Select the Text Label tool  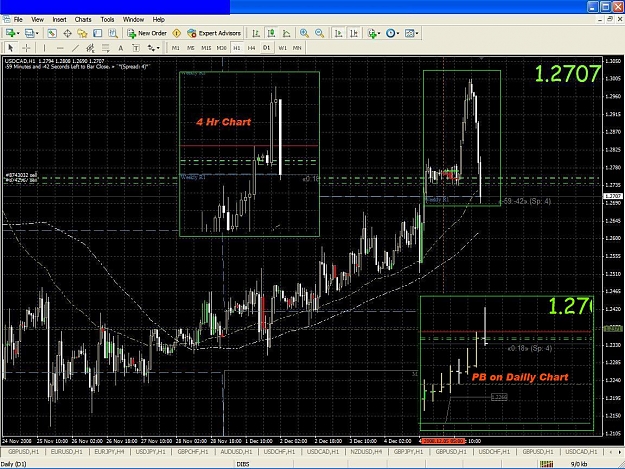(136, 48)
